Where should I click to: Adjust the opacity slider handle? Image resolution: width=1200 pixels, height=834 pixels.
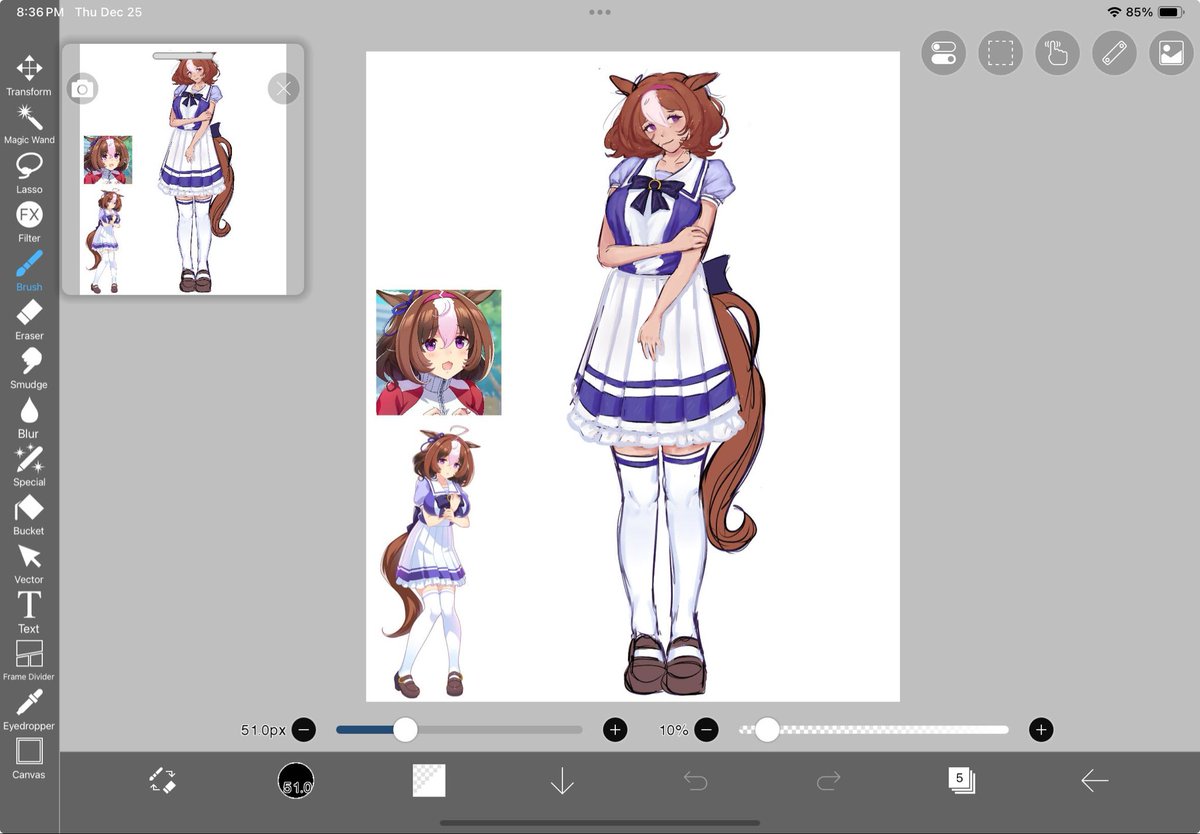coord(767,730)
